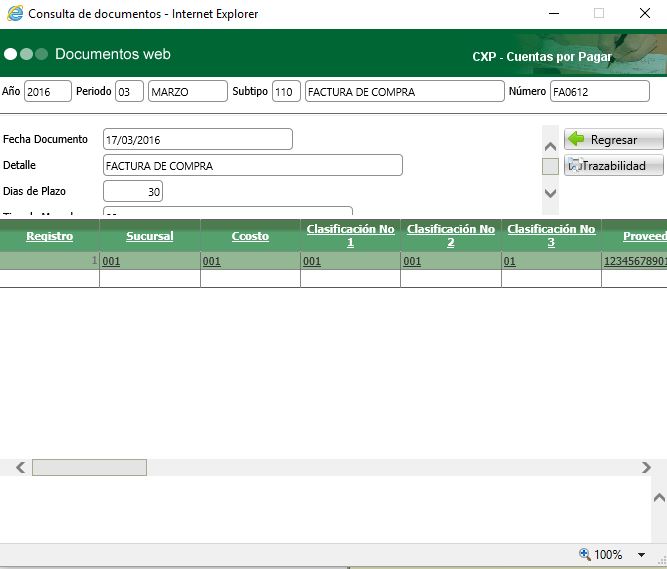Sort by the Costo column header

250,236
